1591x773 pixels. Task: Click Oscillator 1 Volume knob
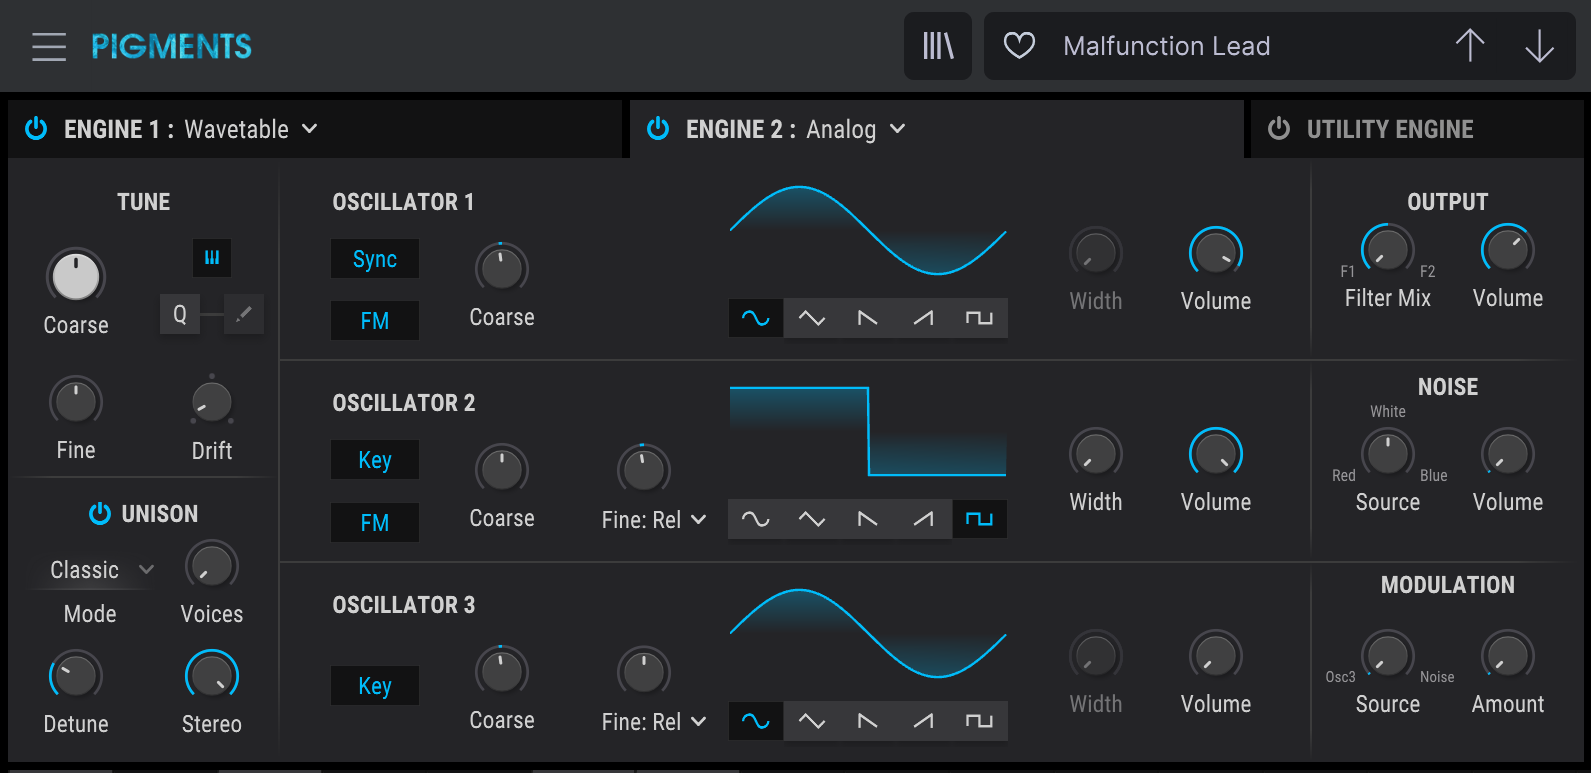tap(1216, 253)
